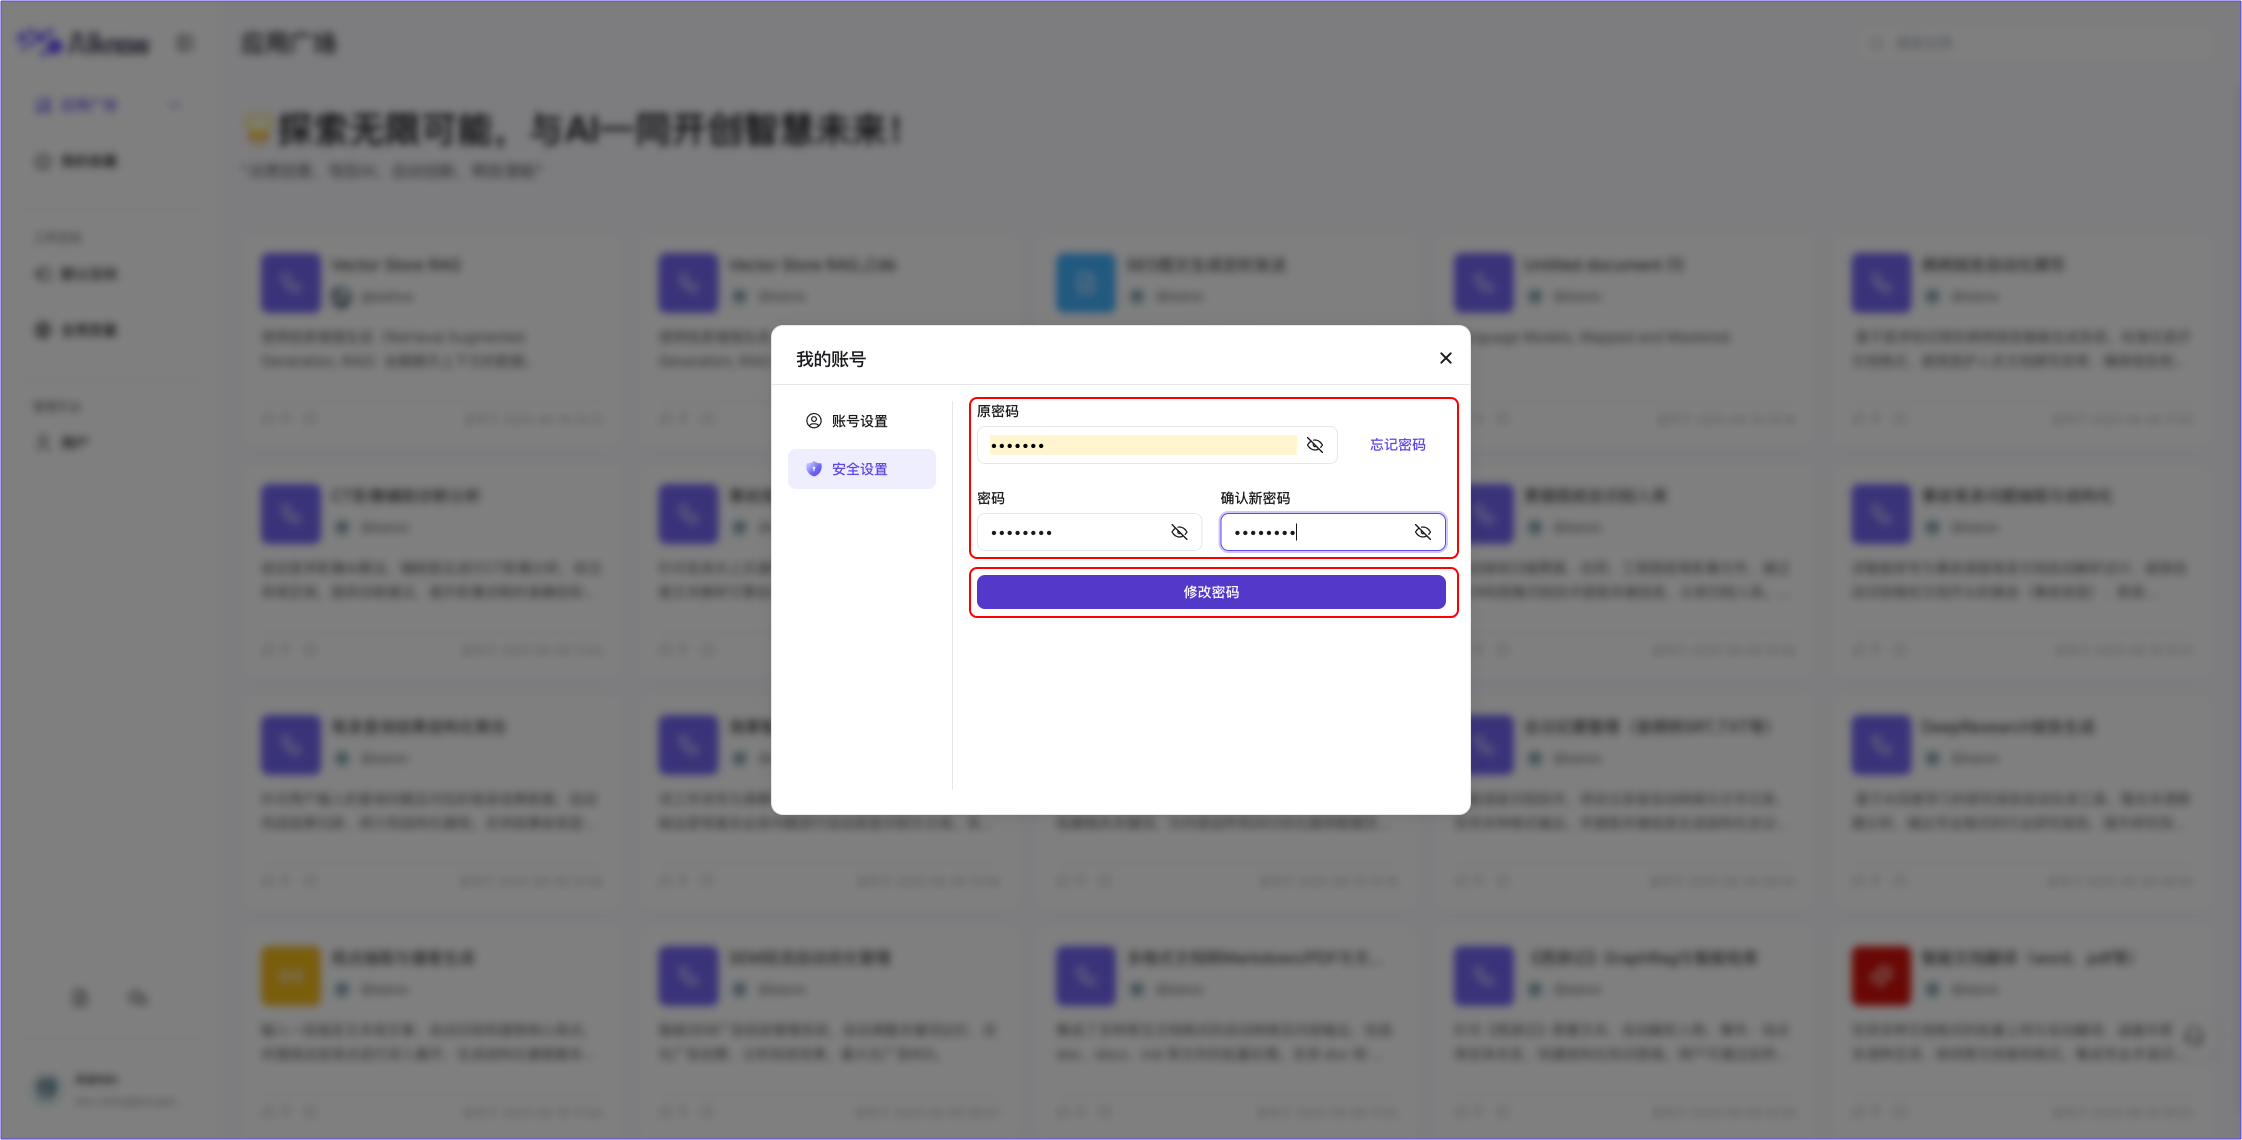
Task: Click the document icon at the sidebar bottom
Action: pyautogui.click(x=80, y=997)
